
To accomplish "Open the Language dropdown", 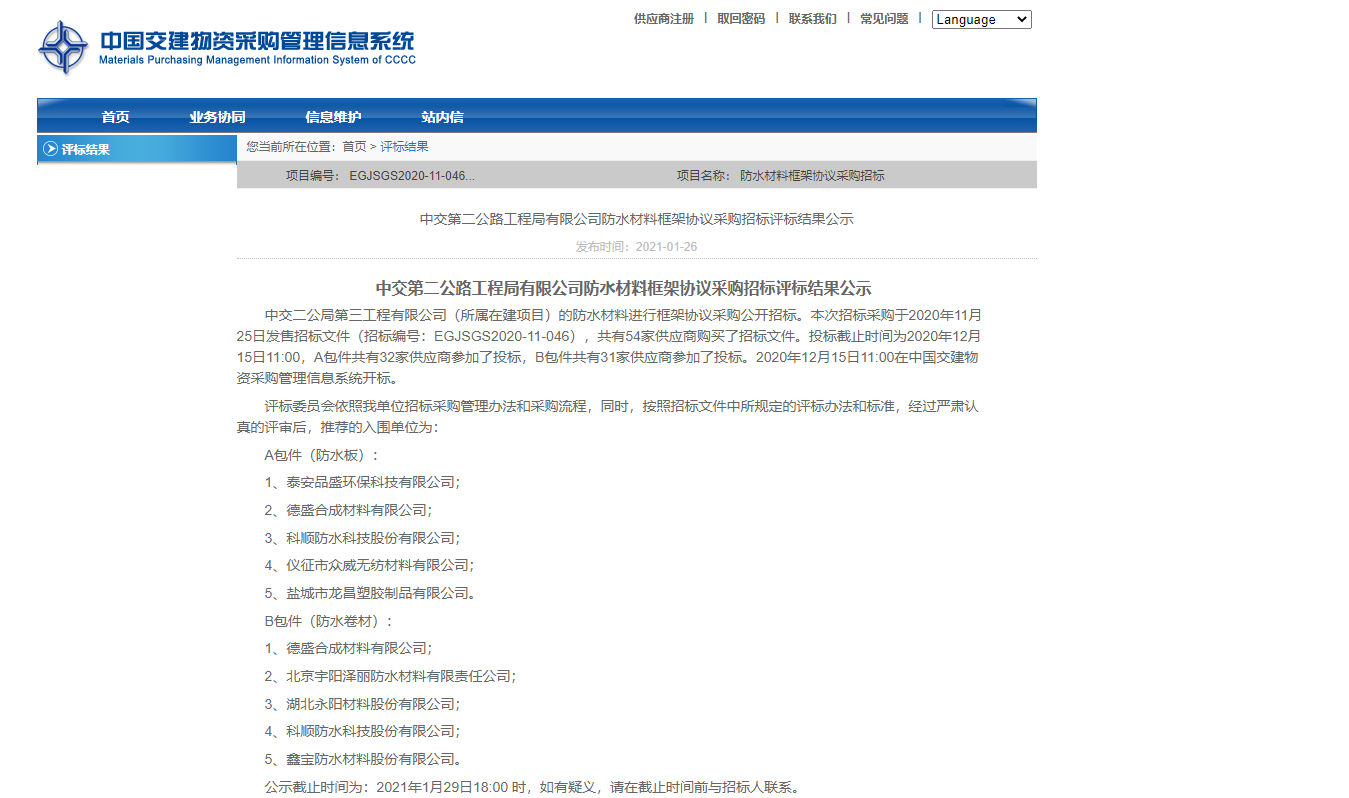I will [x=981, y=19].
